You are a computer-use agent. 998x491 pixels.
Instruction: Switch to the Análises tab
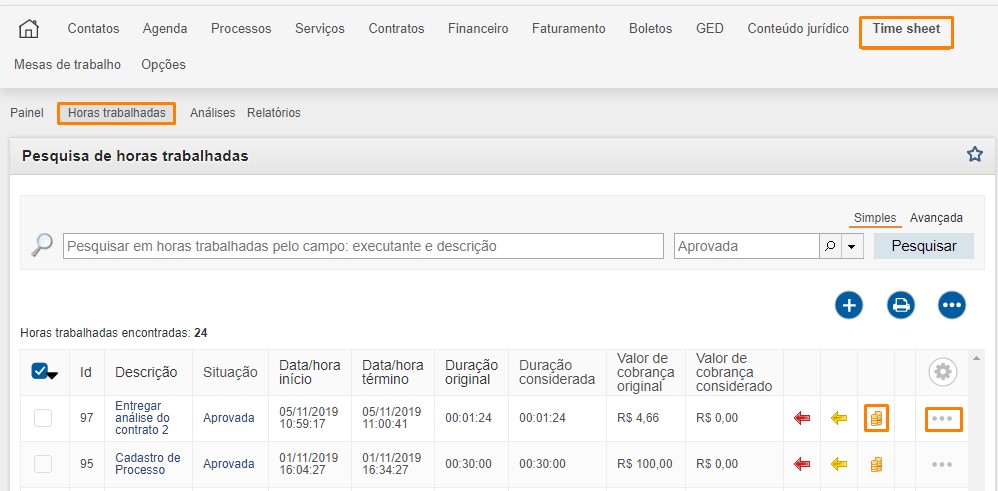[212, 113]
